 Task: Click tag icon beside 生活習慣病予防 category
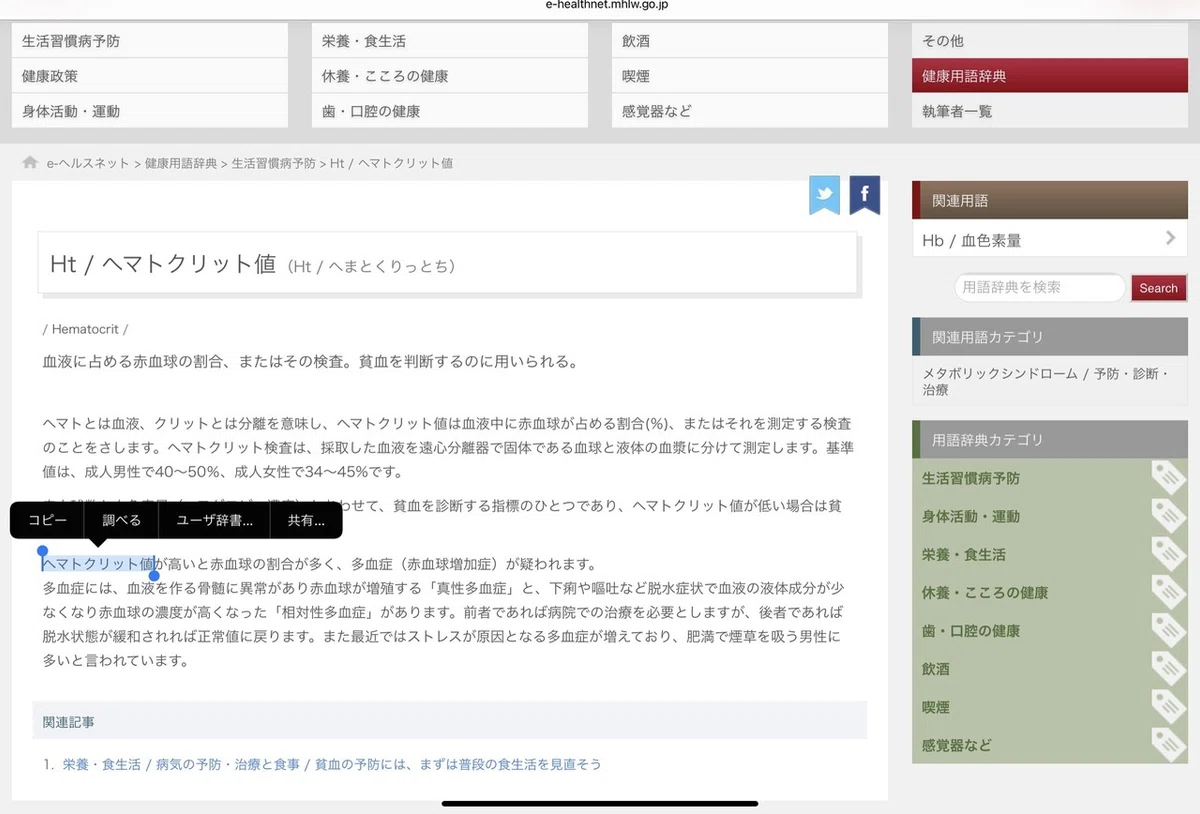pyautogui.click(x=1167, y=478)
